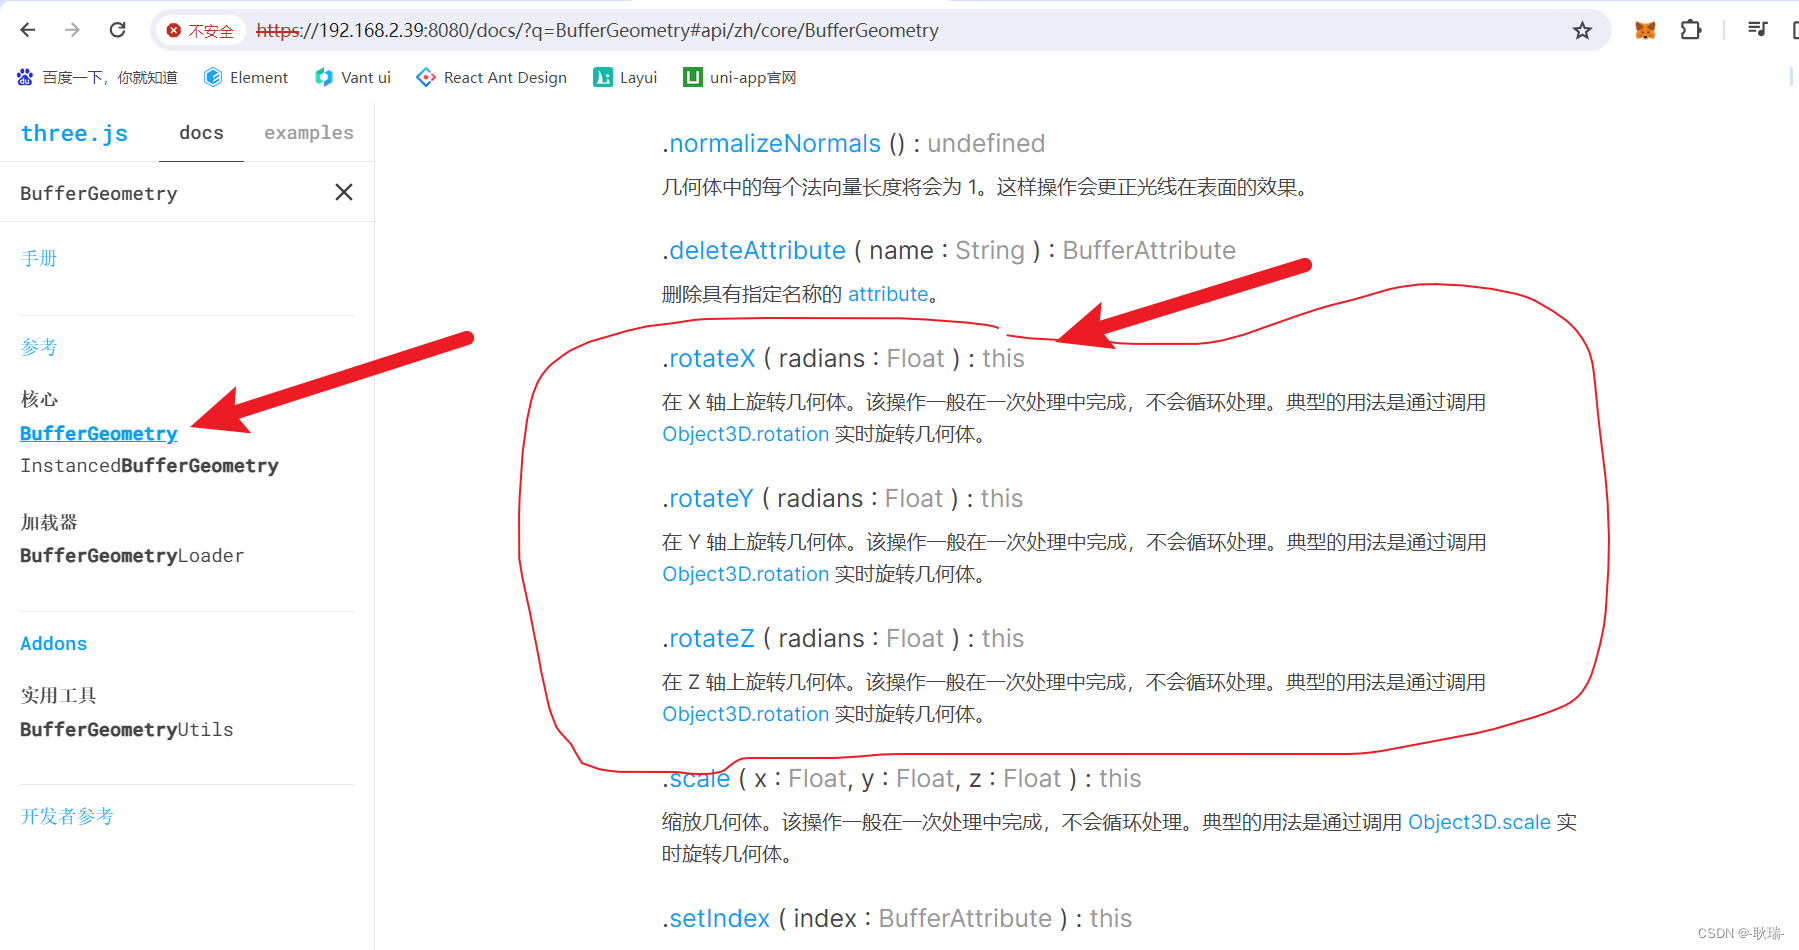Switch to the examples tab
Viewport: 1799px width, 950px height.
coord(308,132)
